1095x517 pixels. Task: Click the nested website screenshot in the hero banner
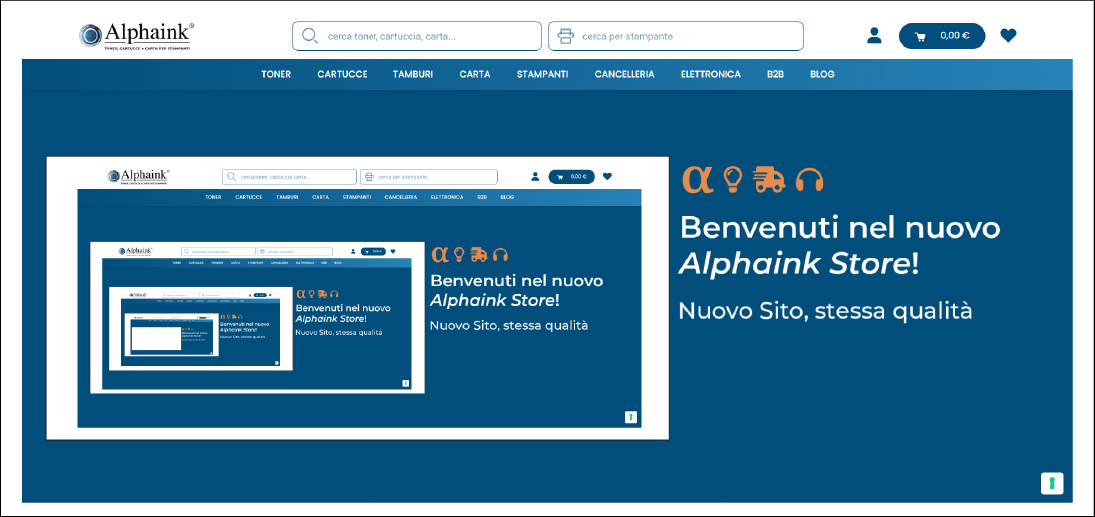(x=357, y=298)
